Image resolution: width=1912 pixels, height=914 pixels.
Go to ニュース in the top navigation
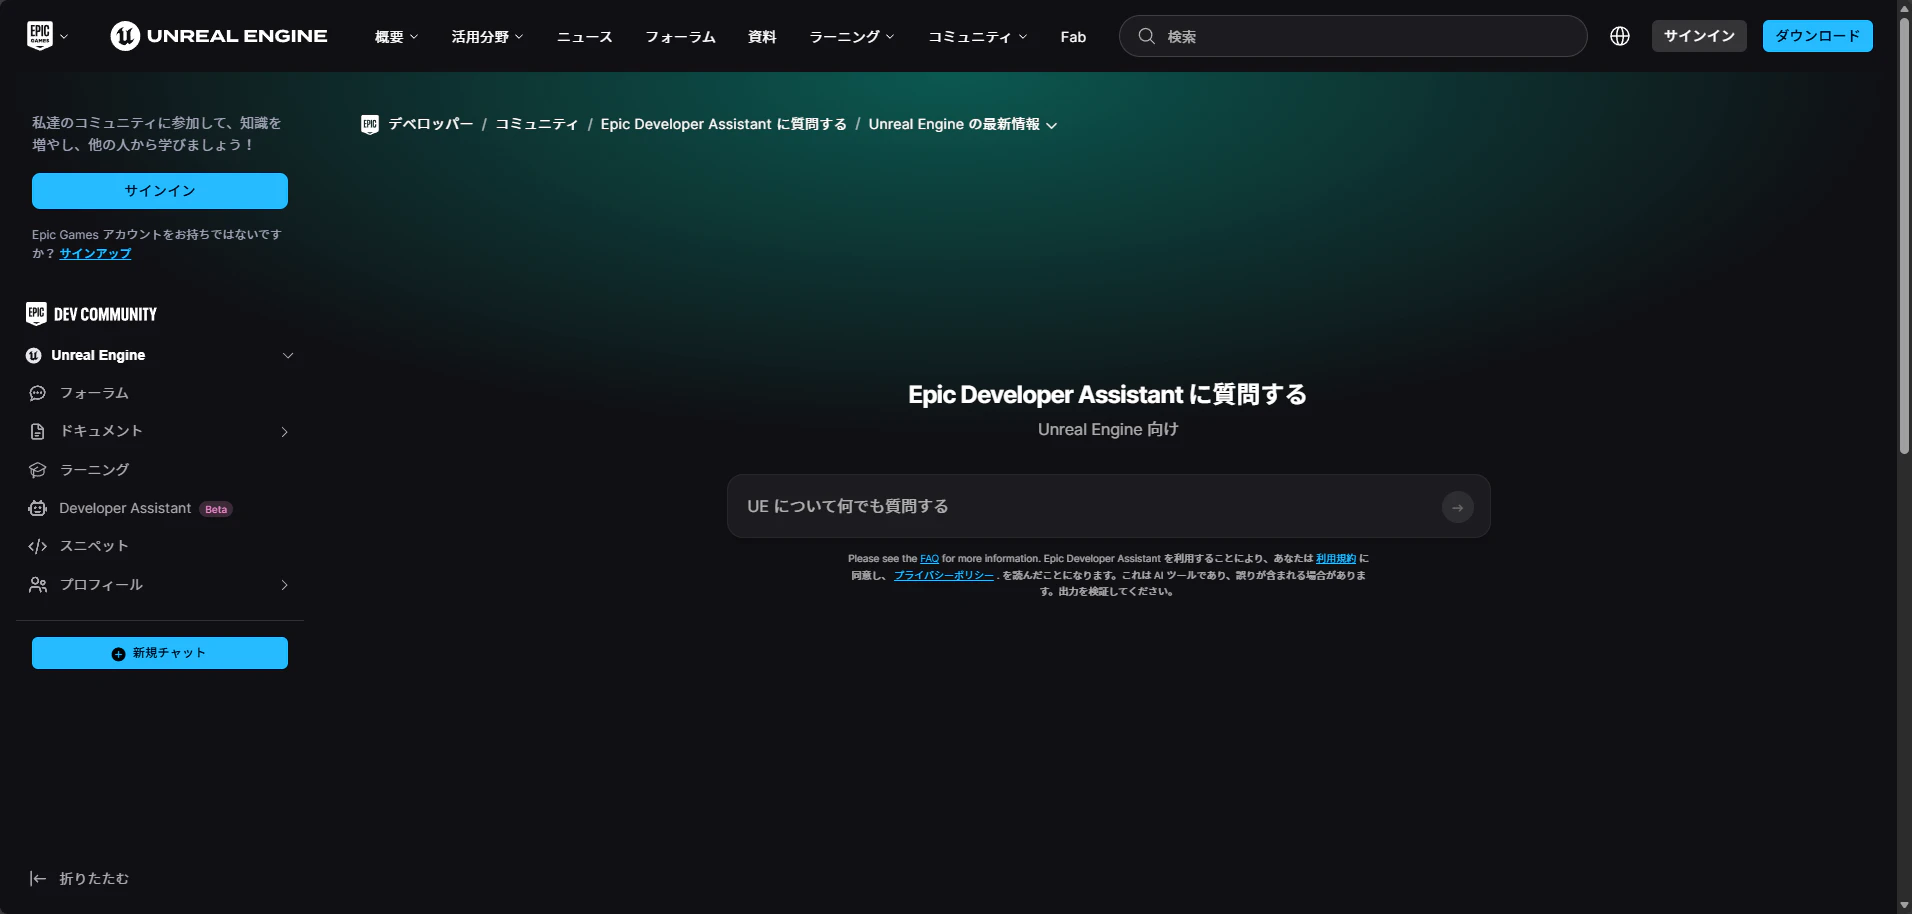coord(585,37)
